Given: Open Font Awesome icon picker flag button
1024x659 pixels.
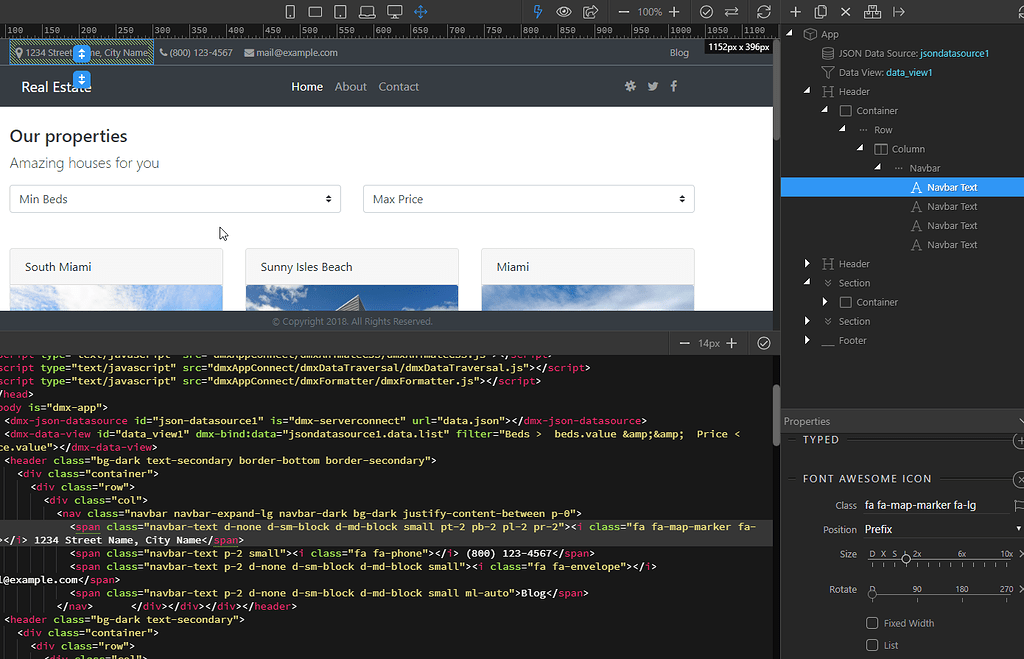Looking at the screenshot, I should [x=1018, y=506].
